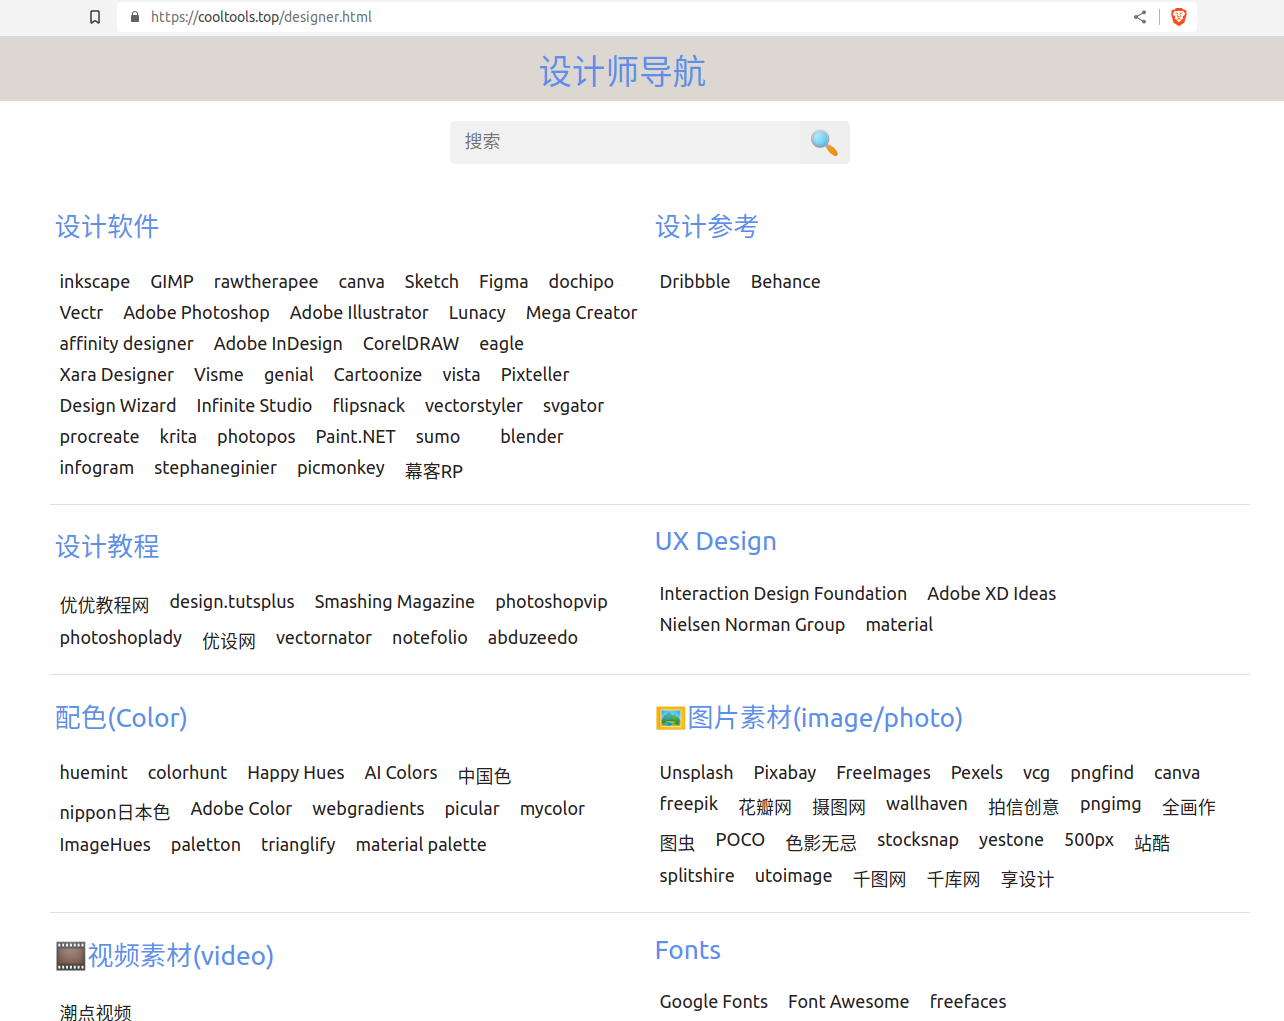The width and height of the screenshot is (1284, 1021).
Task: Open the 中国色 link
Action: point(484,776)
